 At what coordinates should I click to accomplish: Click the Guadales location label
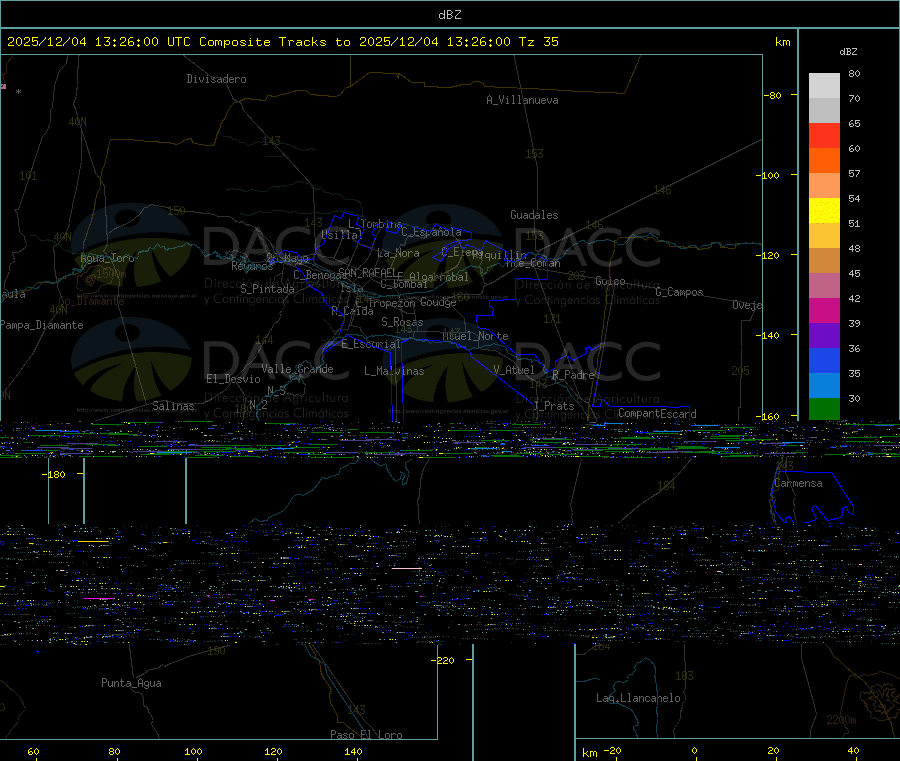534,215
